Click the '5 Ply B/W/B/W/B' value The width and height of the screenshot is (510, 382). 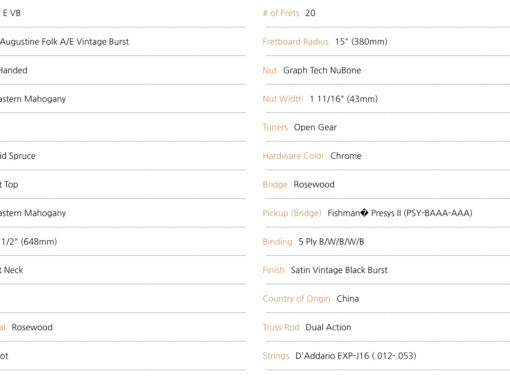(x=331, y=242)
